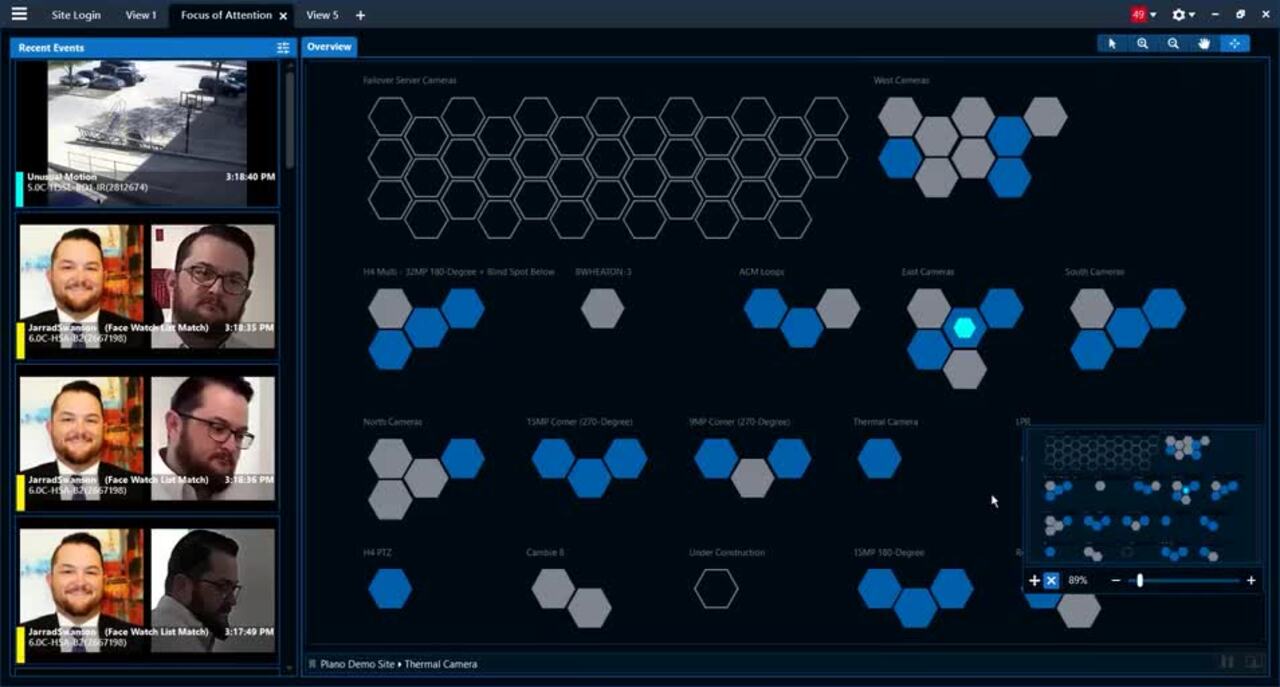
Task: Open the hamburger main menu
Action: pyautogui.click(x=19, y=14)
